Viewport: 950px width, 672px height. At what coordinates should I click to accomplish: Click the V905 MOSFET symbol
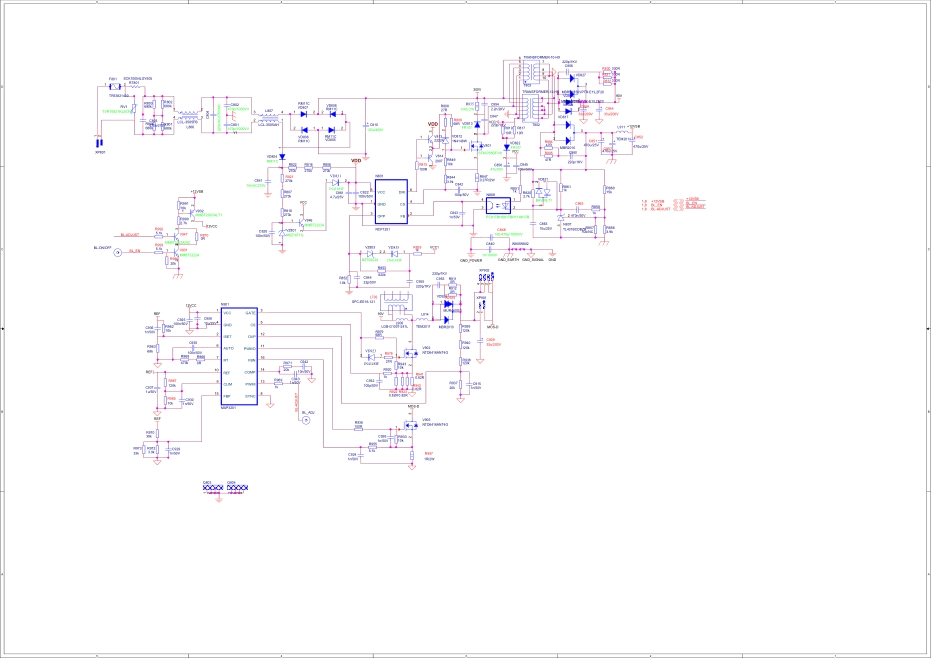pos(410,427)
